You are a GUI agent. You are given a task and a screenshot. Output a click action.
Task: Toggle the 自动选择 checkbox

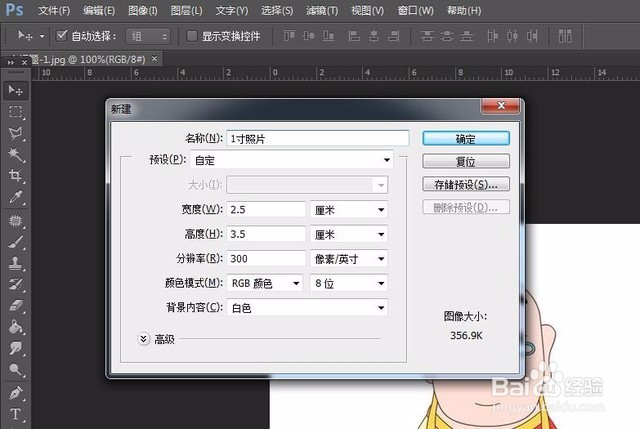coord(61,36)
